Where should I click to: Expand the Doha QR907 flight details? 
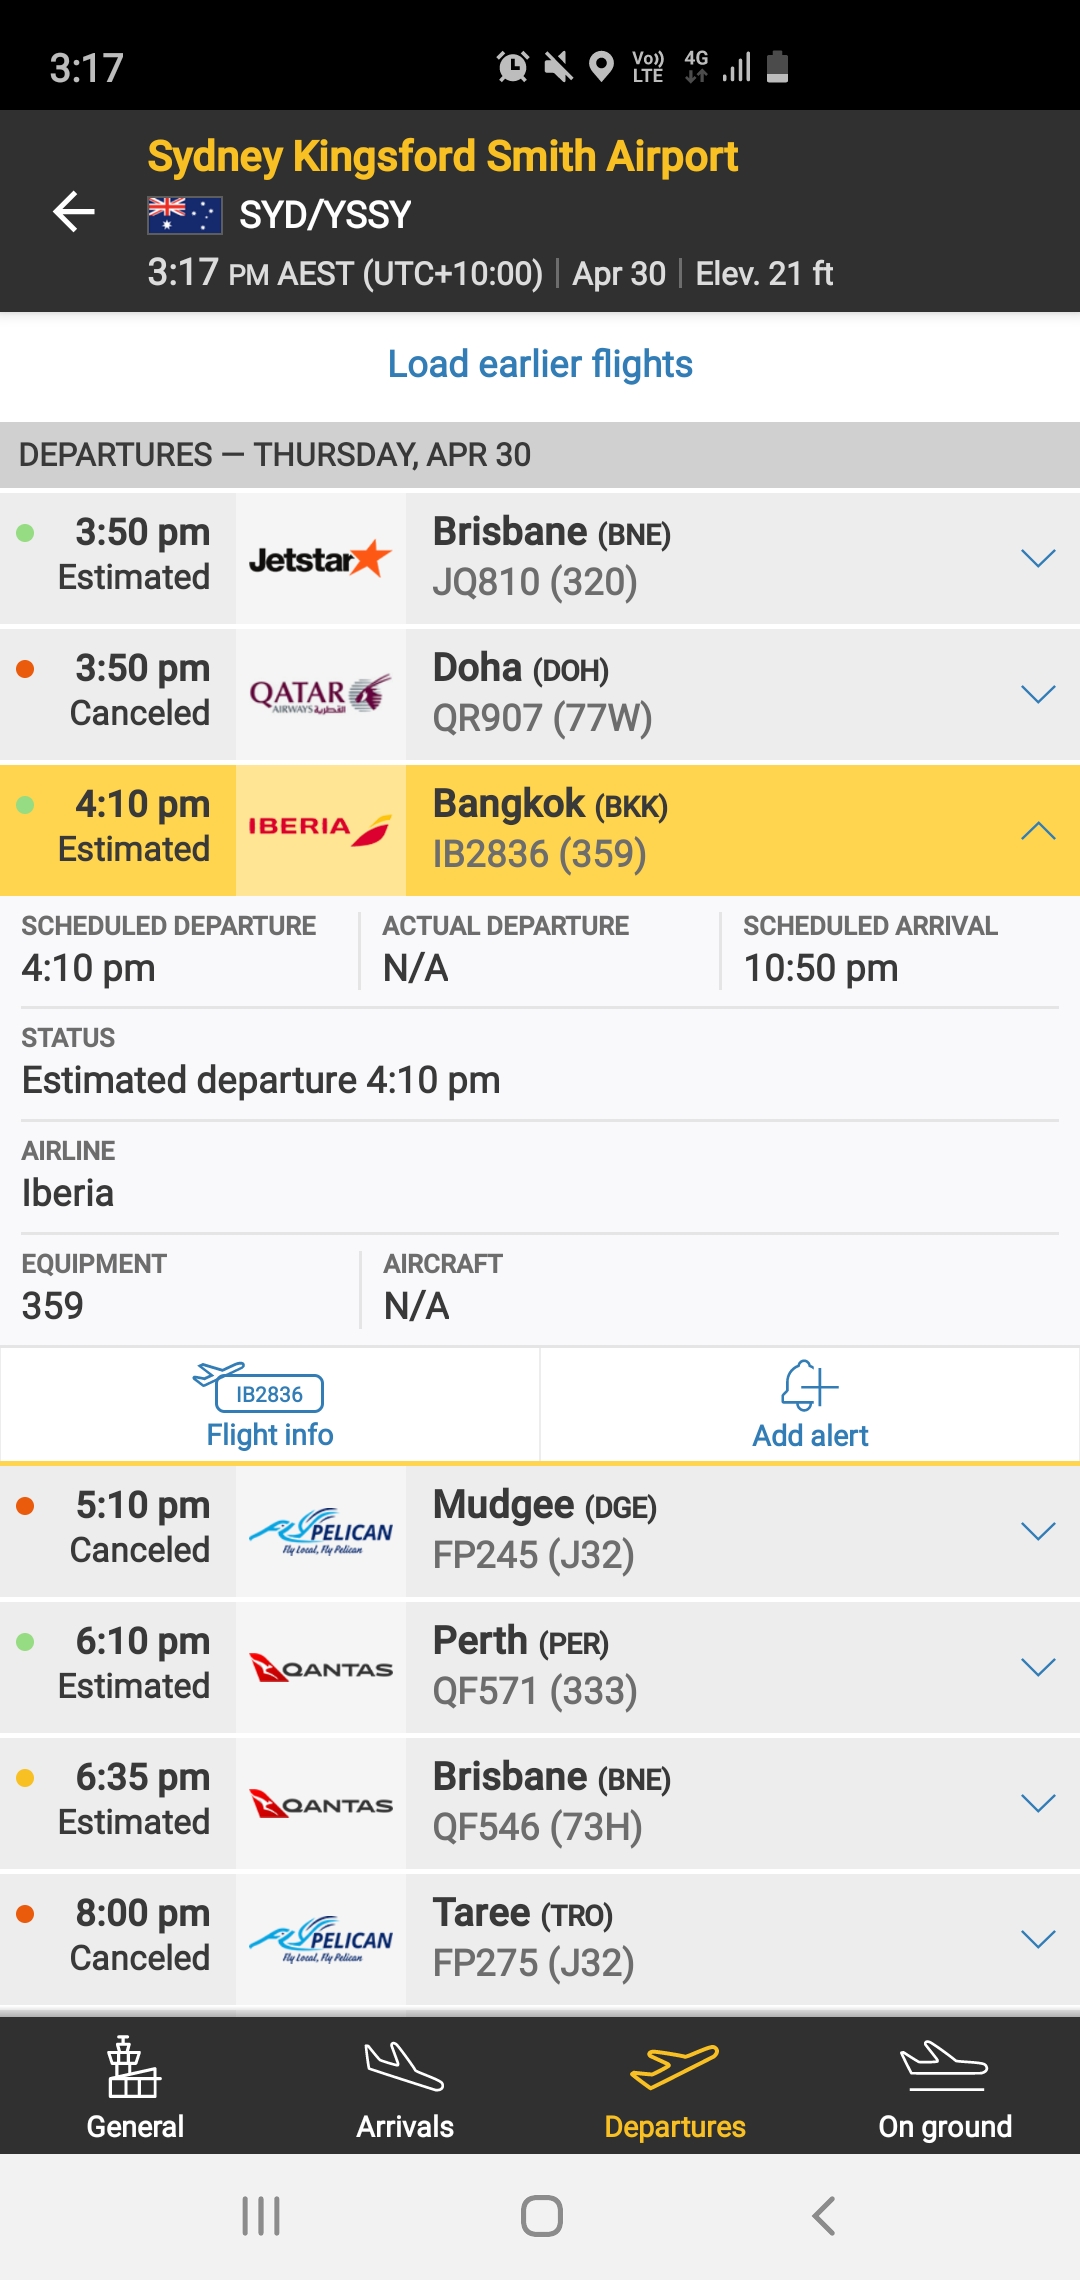click(1038, 694)
